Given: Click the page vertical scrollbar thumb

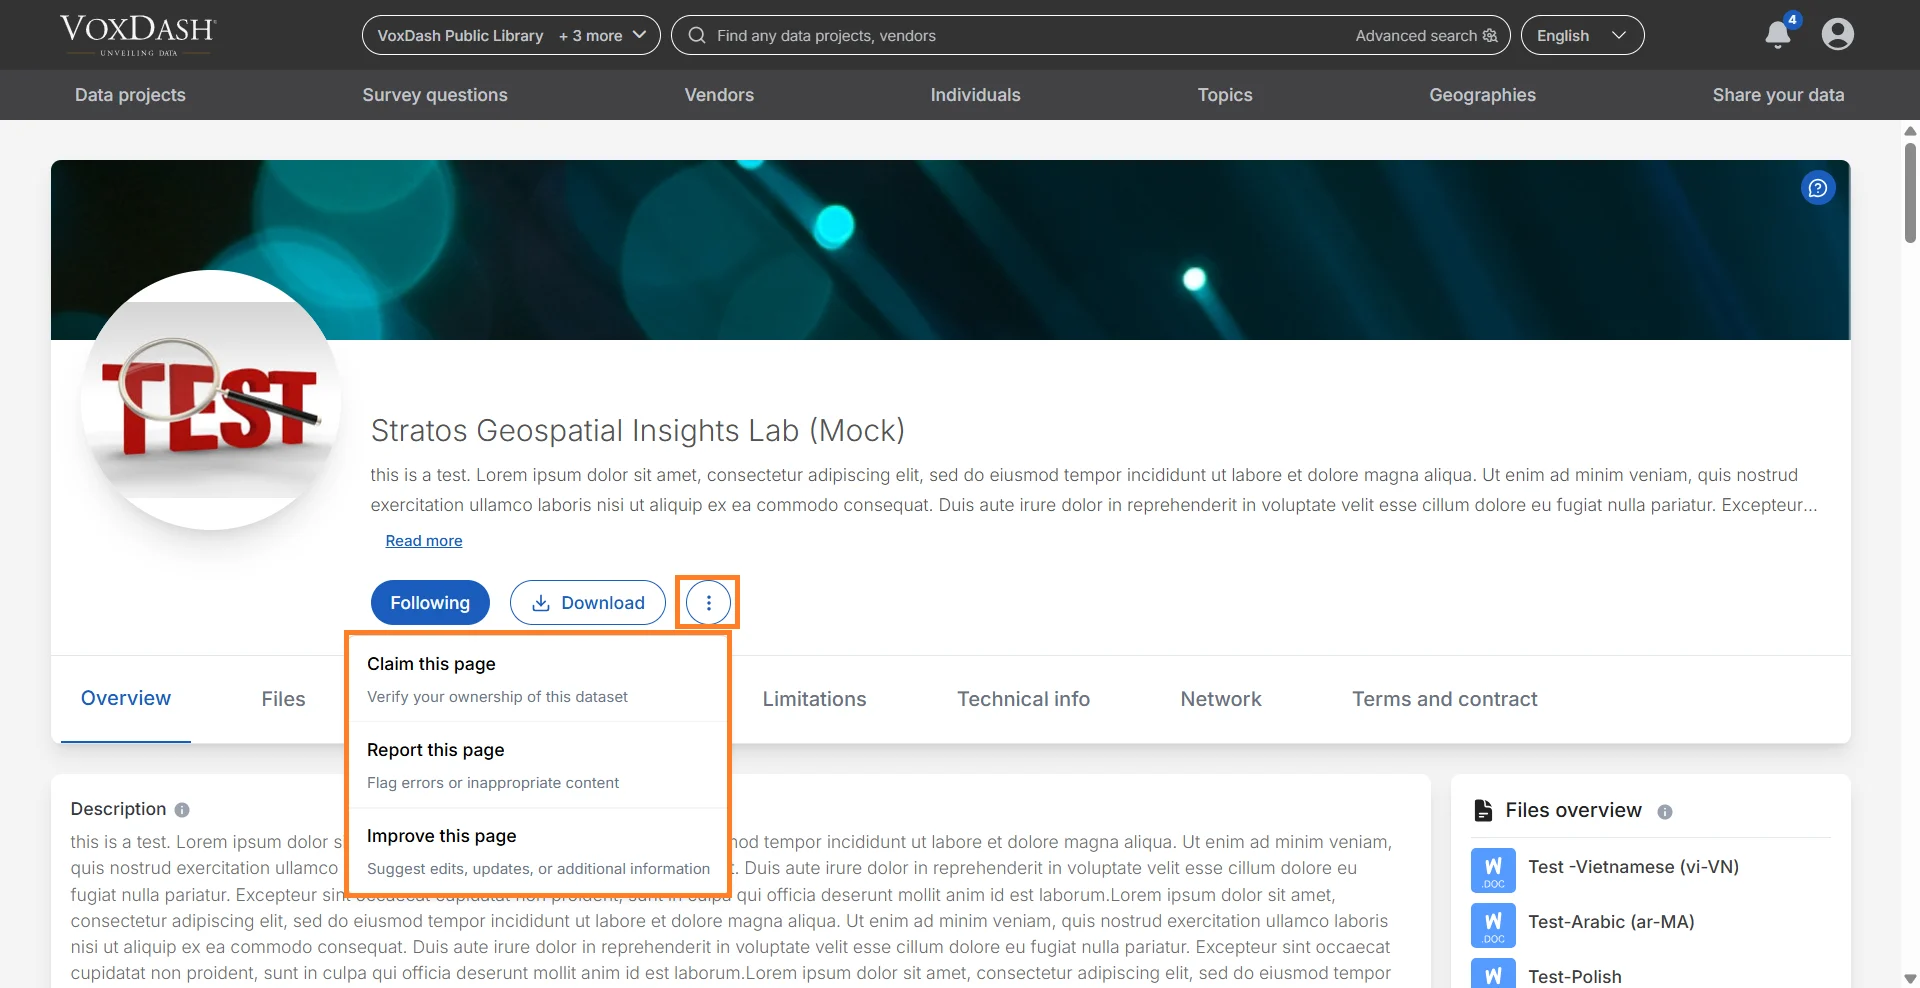Looking at the screenshot, I should [1910, 192].
